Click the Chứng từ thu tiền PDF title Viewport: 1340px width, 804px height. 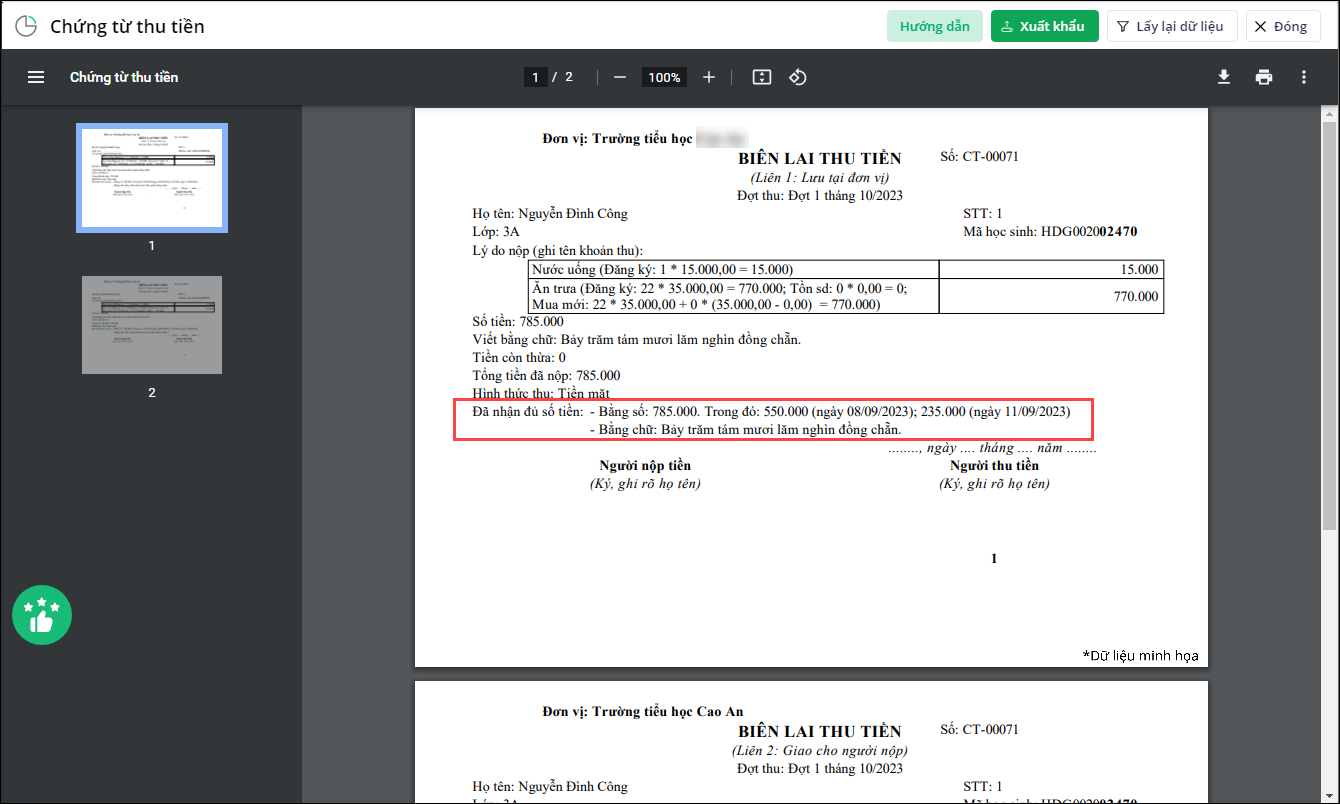pos(124,77)
